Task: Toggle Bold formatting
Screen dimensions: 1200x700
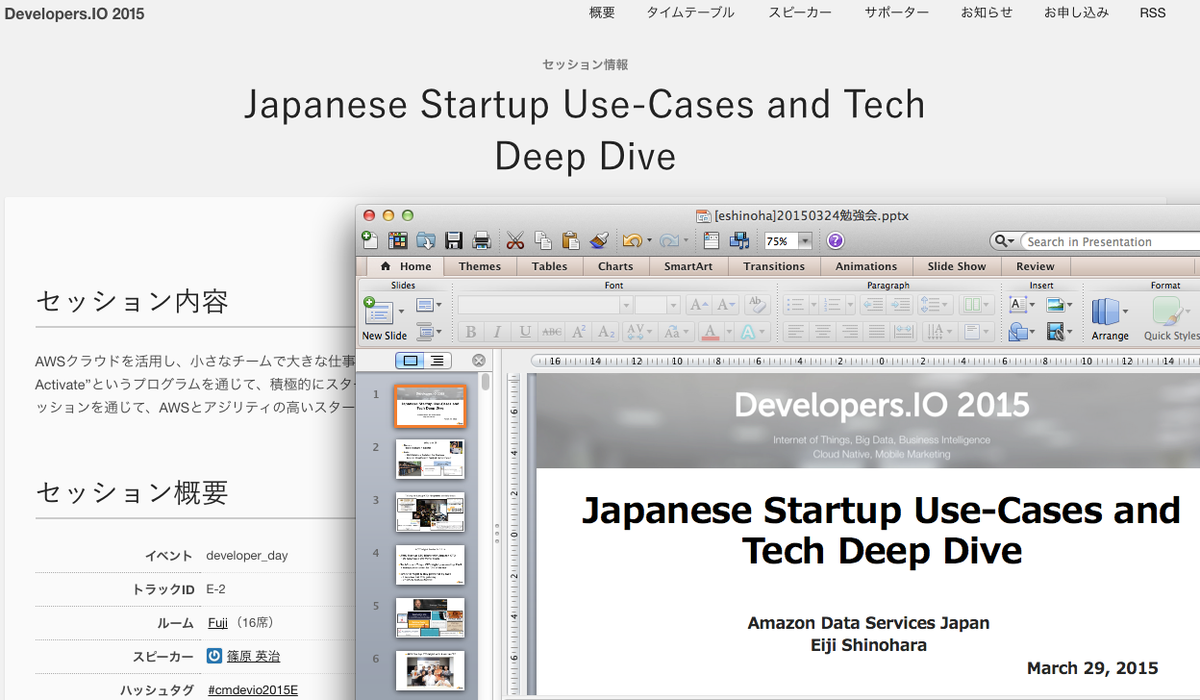Action: click(470, 332)
